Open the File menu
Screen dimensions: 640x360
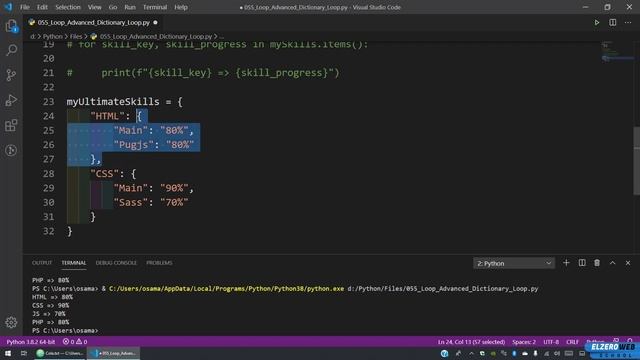pos(25,7)
